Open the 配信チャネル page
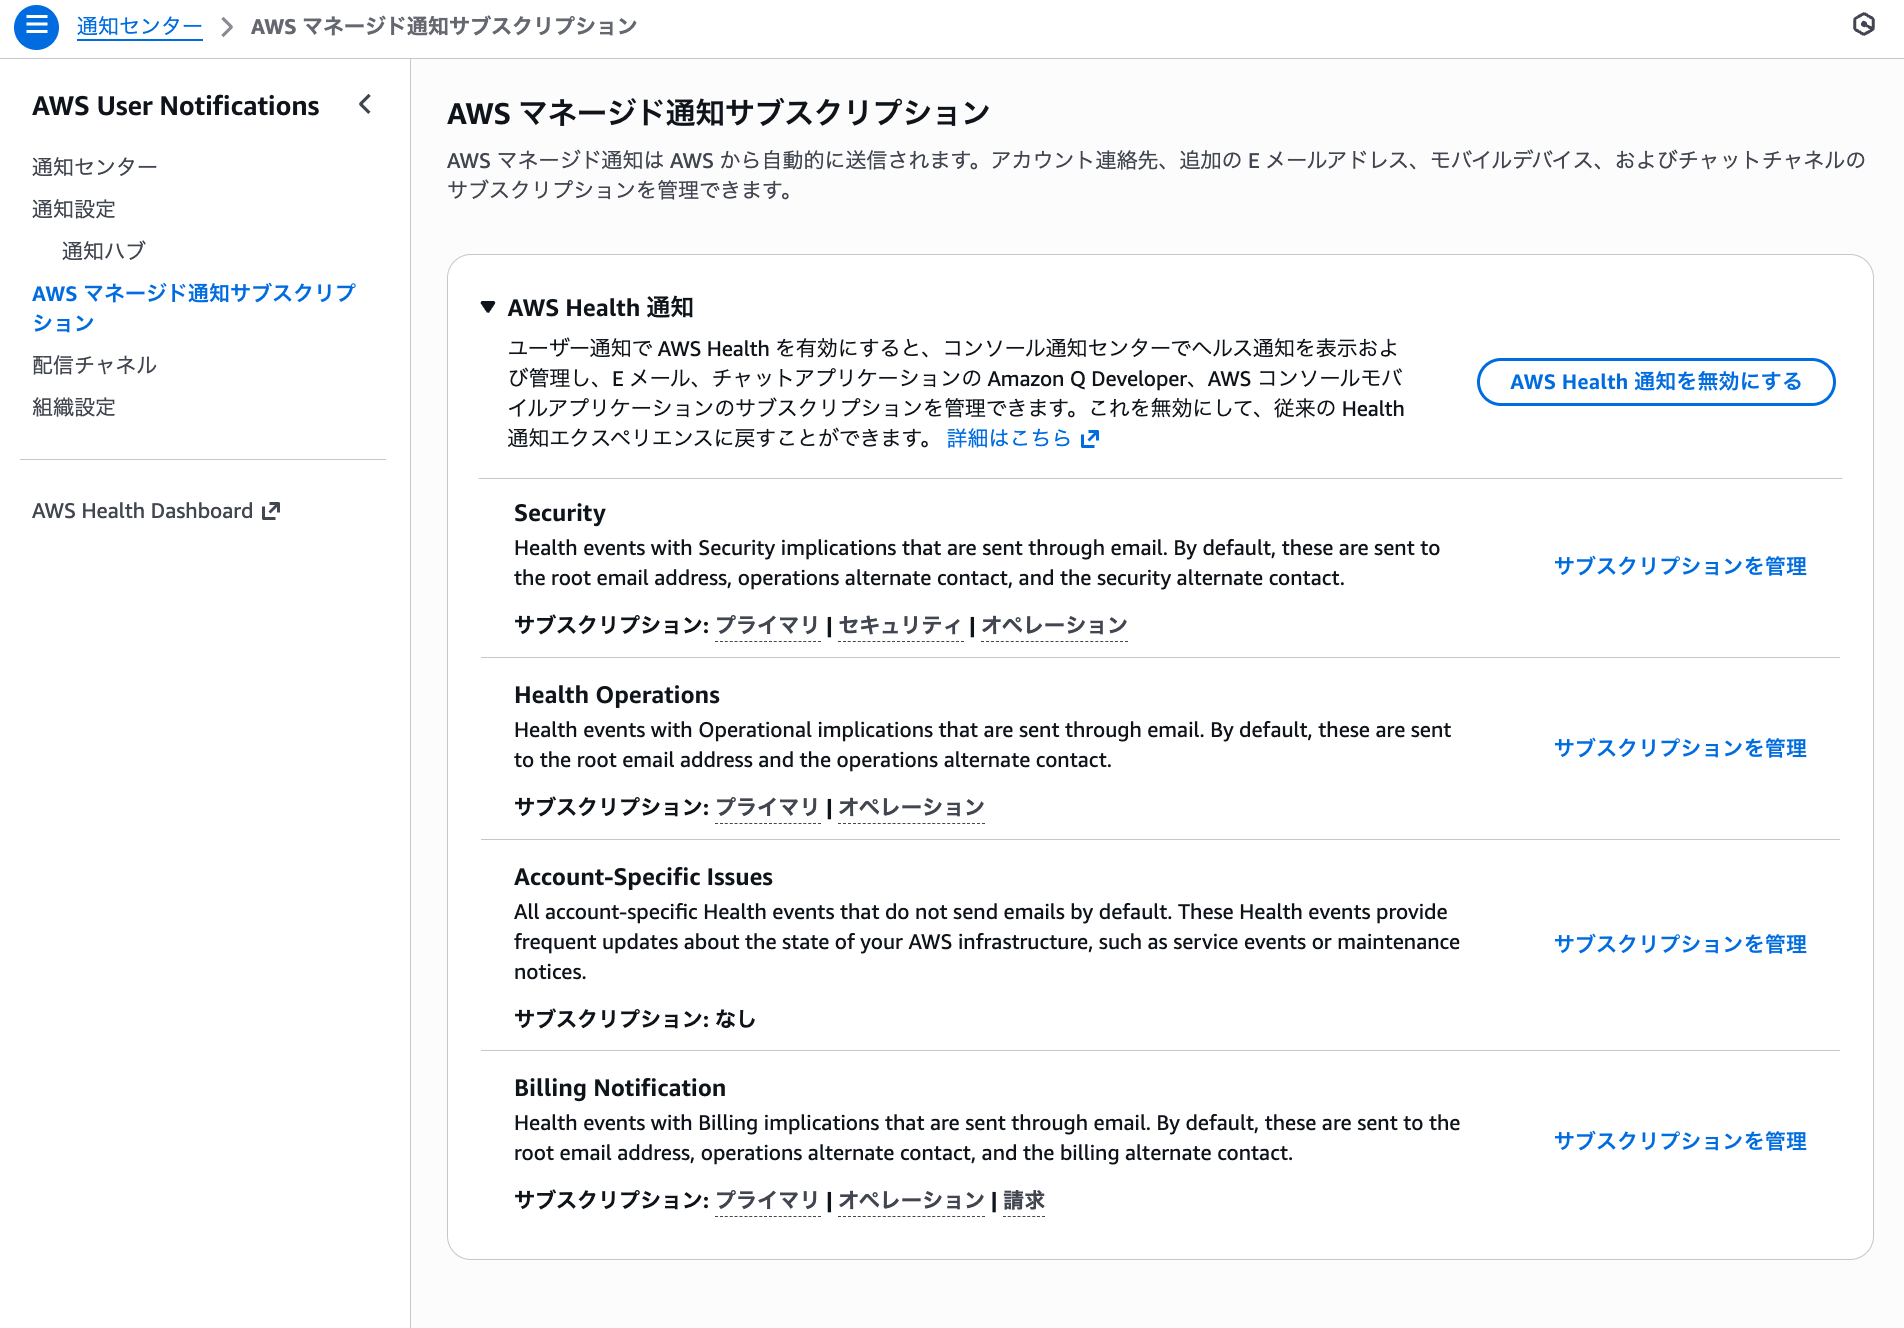The height and width of the screenshot is (1328, 1904). coord(94,365)
